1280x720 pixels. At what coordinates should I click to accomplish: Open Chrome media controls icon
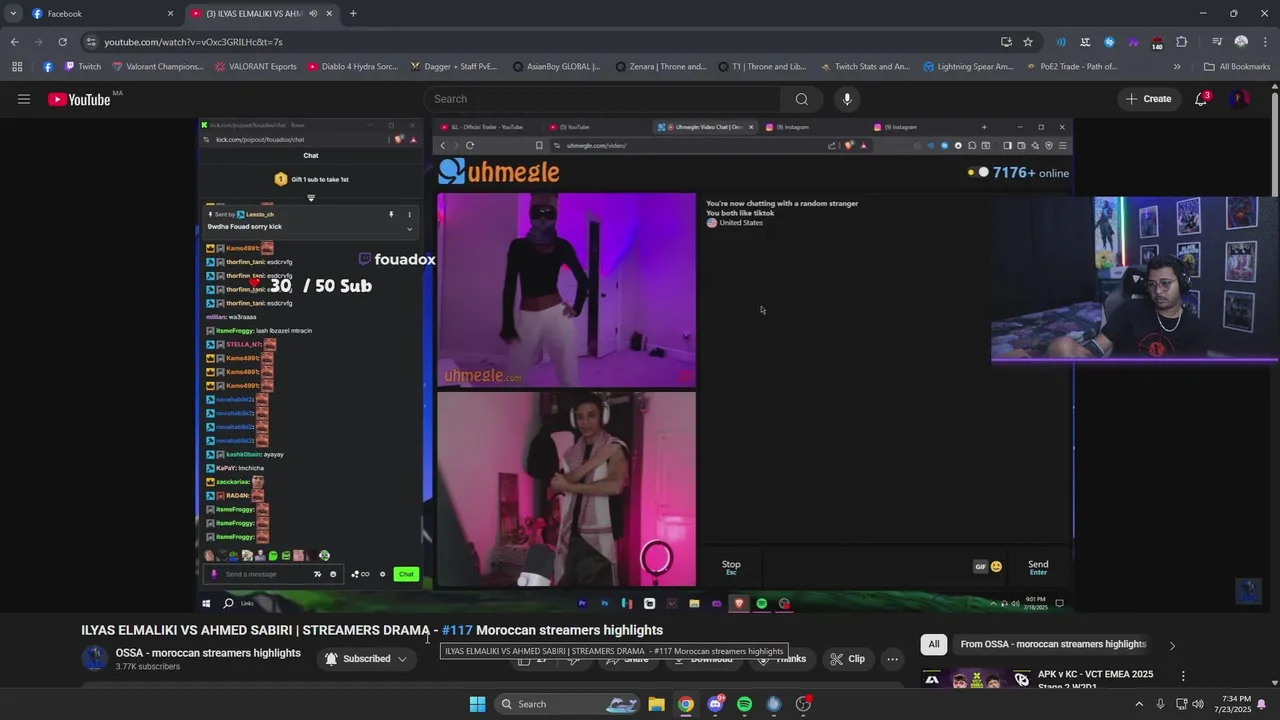pos(1217,42)
